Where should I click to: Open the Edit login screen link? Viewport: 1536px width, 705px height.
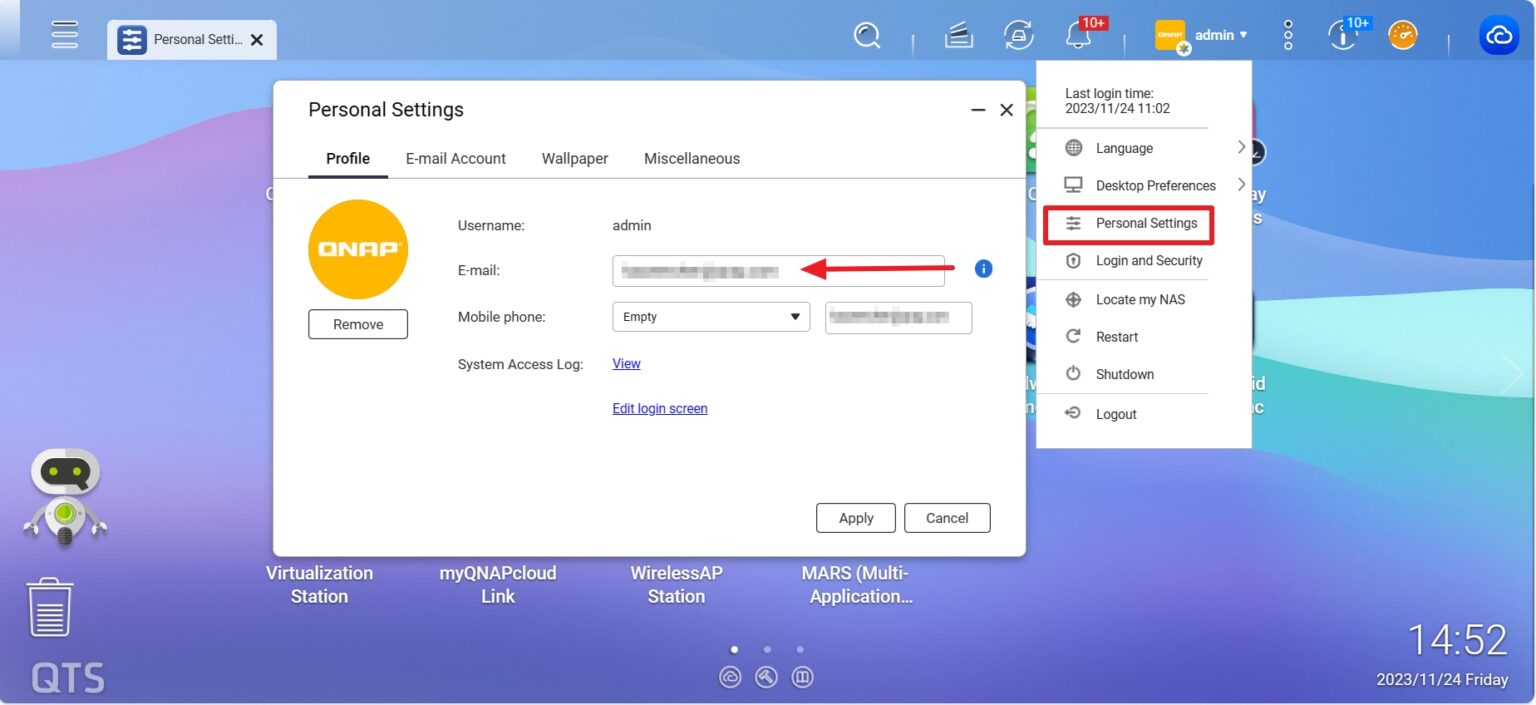tap(660, 408)
